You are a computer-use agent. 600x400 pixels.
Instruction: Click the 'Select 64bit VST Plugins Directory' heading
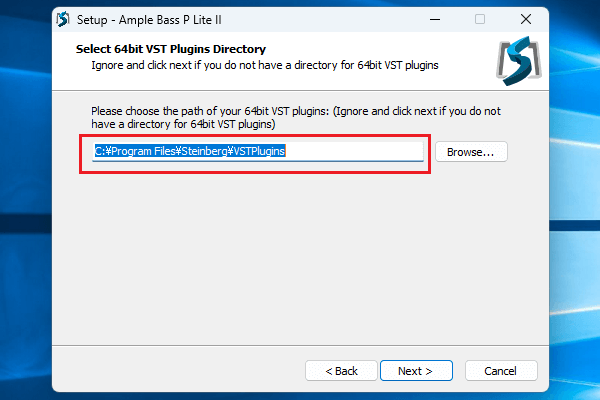pos(171,48)
